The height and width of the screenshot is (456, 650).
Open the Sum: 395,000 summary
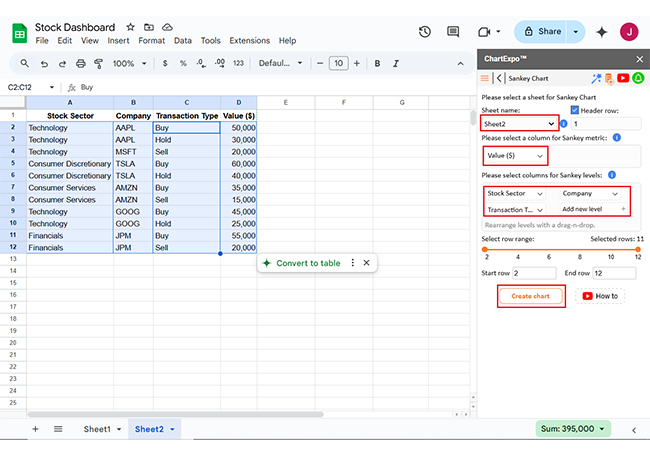573,429
